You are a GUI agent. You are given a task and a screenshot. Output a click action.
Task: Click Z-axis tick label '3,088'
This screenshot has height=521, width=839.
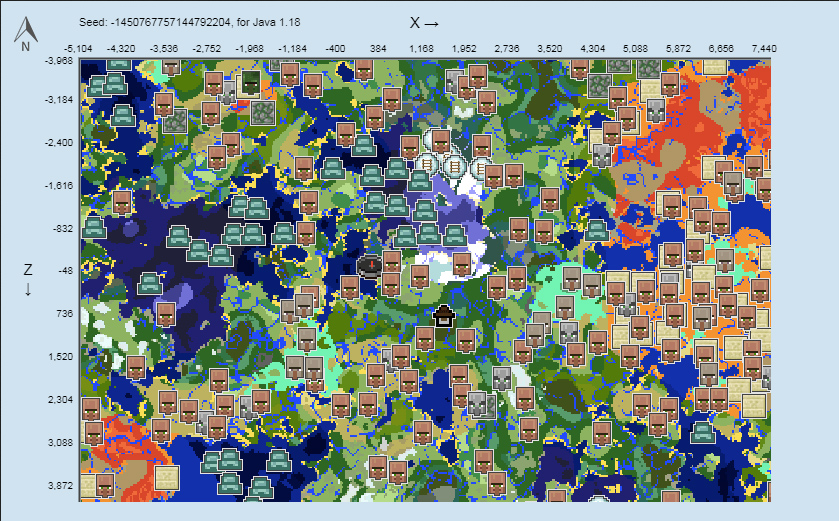pos(61,443)
